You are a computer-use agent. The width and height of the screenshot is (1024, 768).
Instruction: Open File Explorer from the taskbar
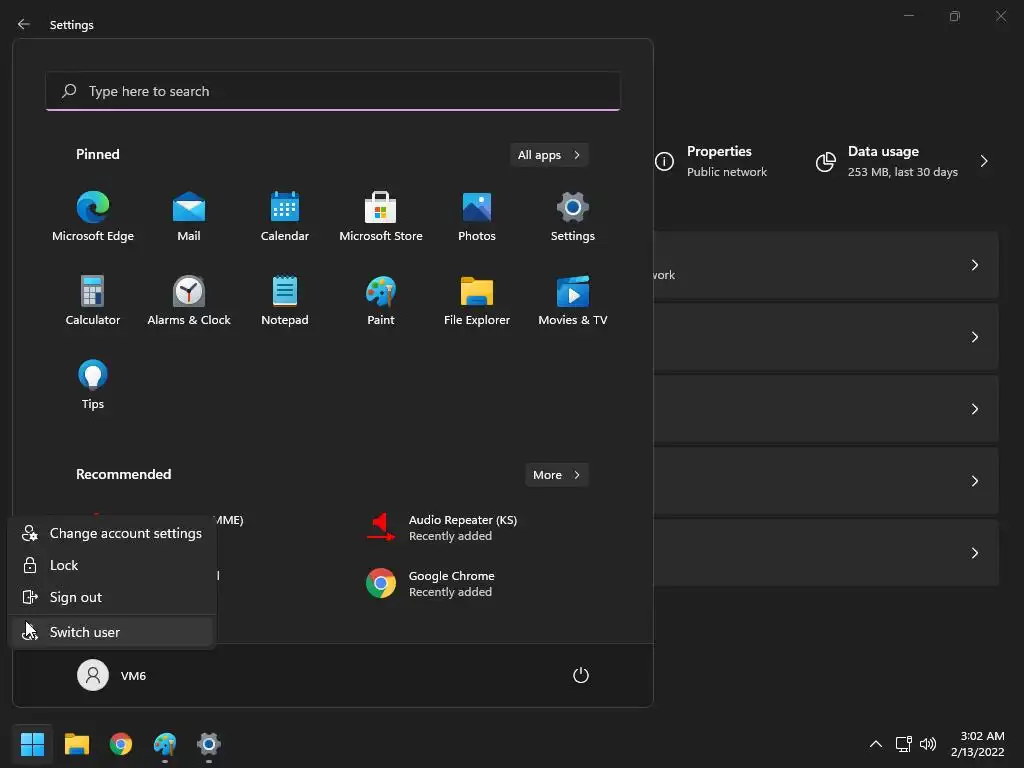coord(76,744)
